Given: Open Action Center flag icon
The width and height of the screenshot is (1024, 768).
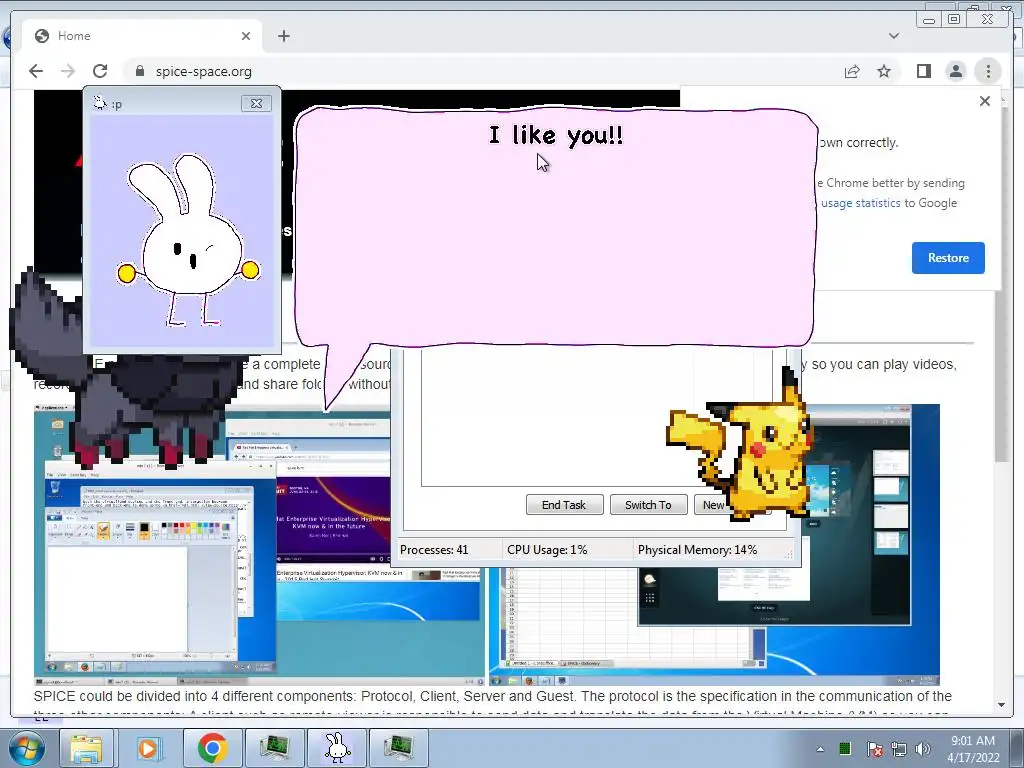Looking at the screenshot, I should click(874, 749).
